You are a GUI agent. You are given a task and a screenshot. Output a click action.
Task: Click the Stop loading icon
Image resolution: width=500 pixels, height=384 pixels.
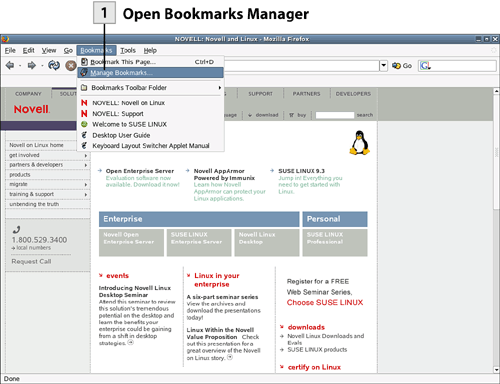70,65
